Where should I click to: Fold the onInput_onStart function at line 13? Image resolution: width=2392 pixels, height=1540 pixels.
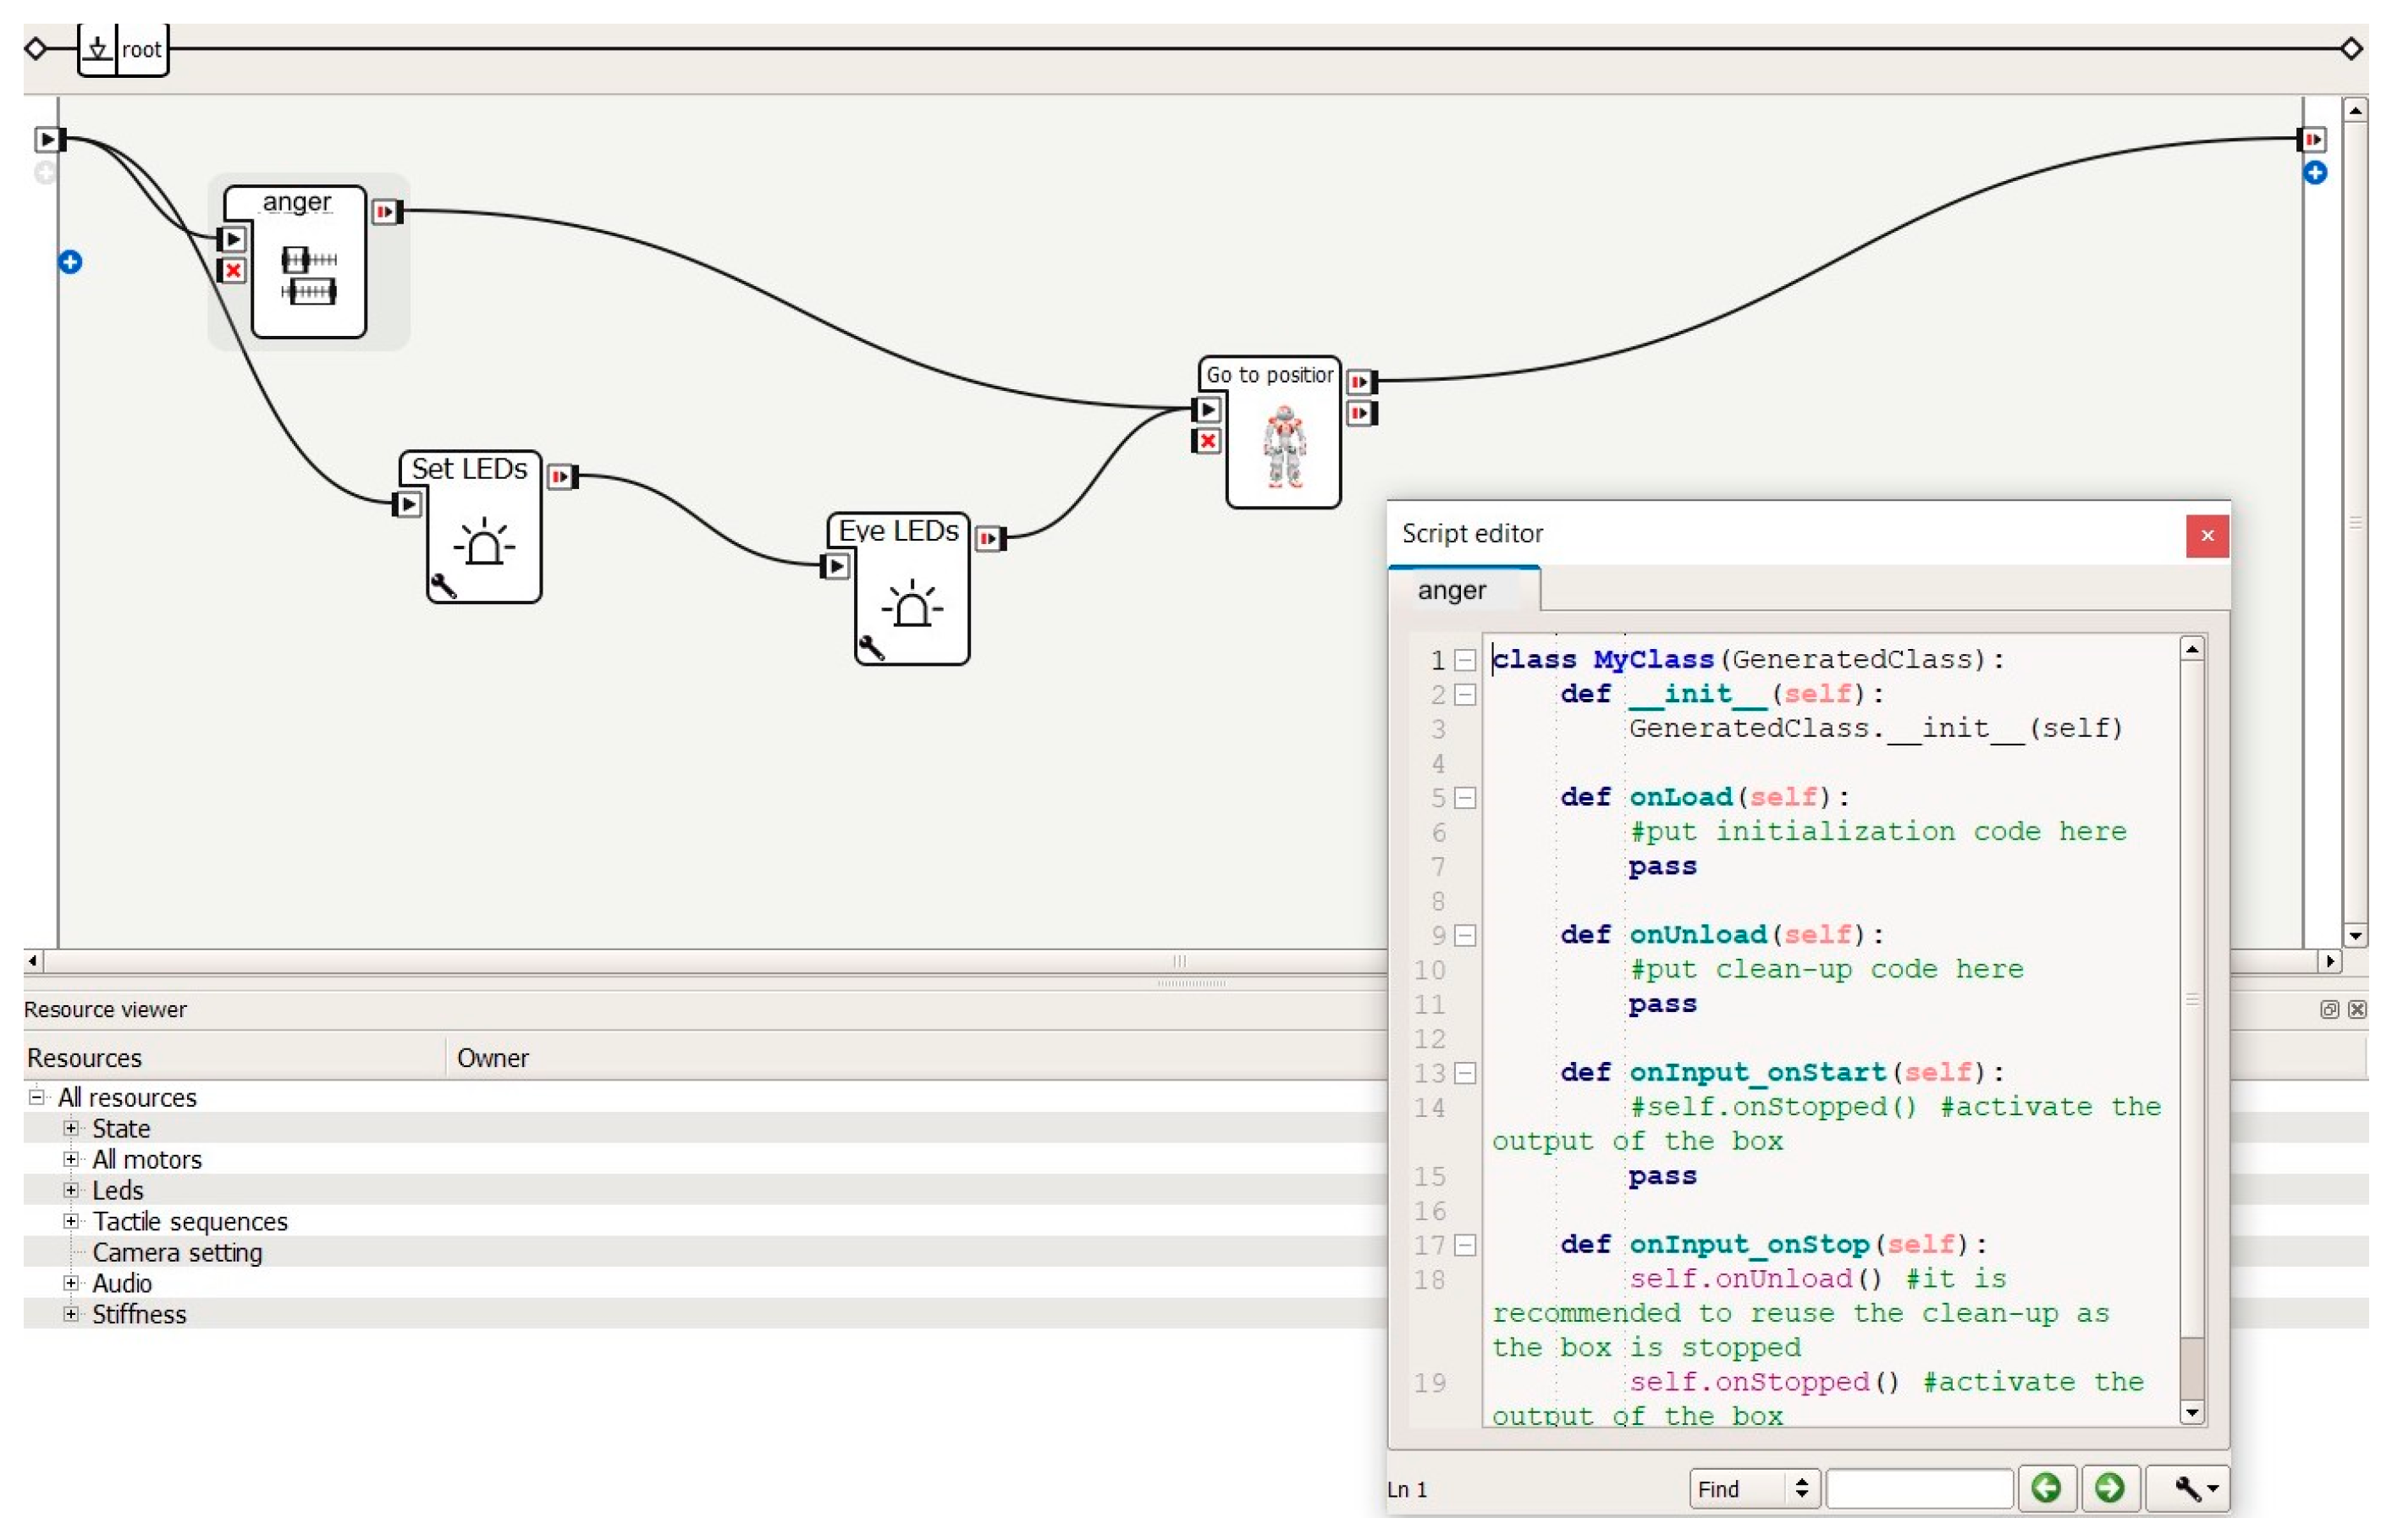click(x=1467, y=1075)
